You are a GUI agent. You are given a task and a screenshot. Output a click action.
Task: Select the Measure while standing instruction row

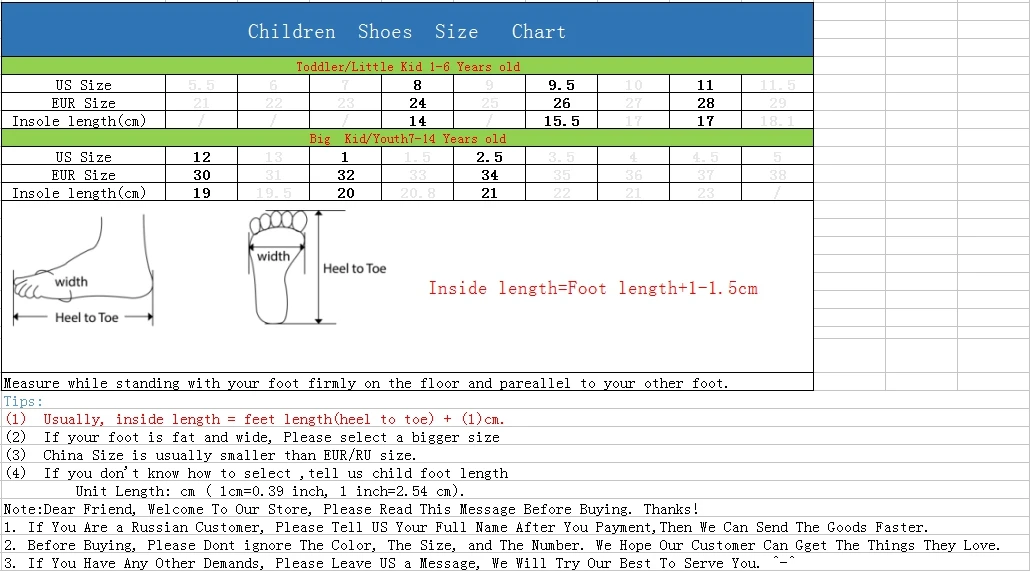[x=407, y=383]
